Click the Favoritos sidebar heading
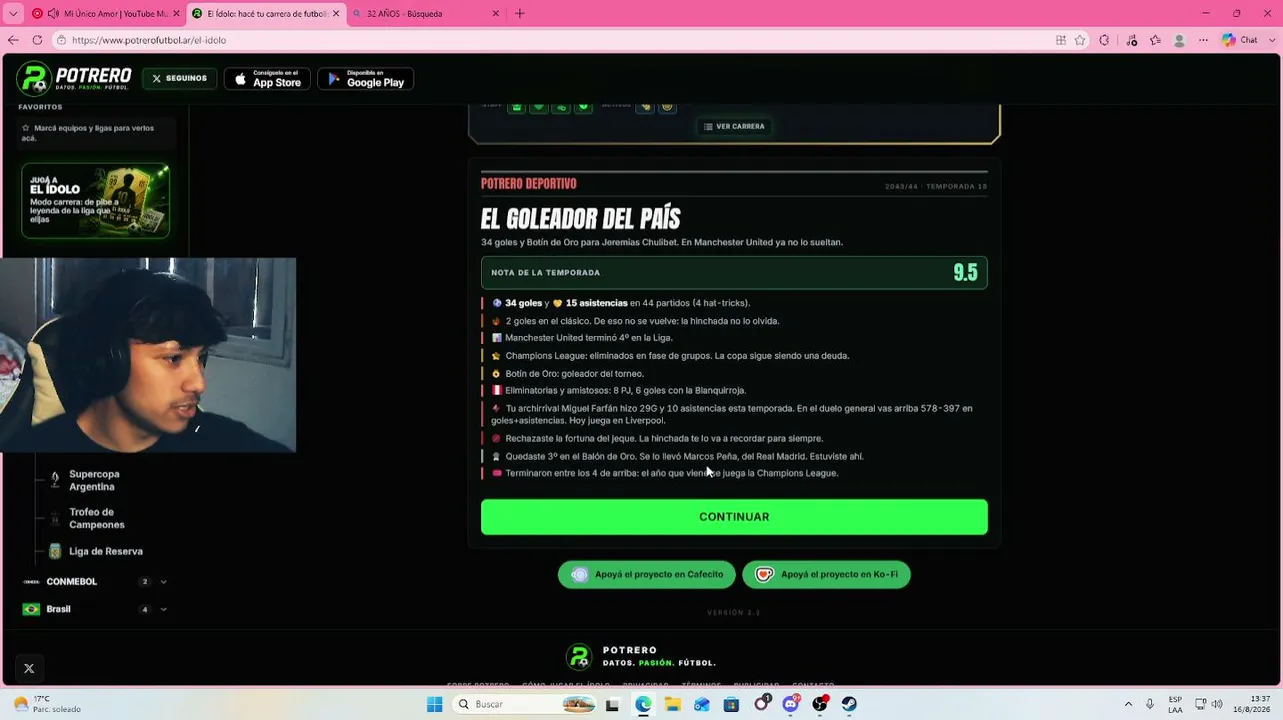Image resolution: width=1283 pixels, height=720 pixels. pos(40,107)
